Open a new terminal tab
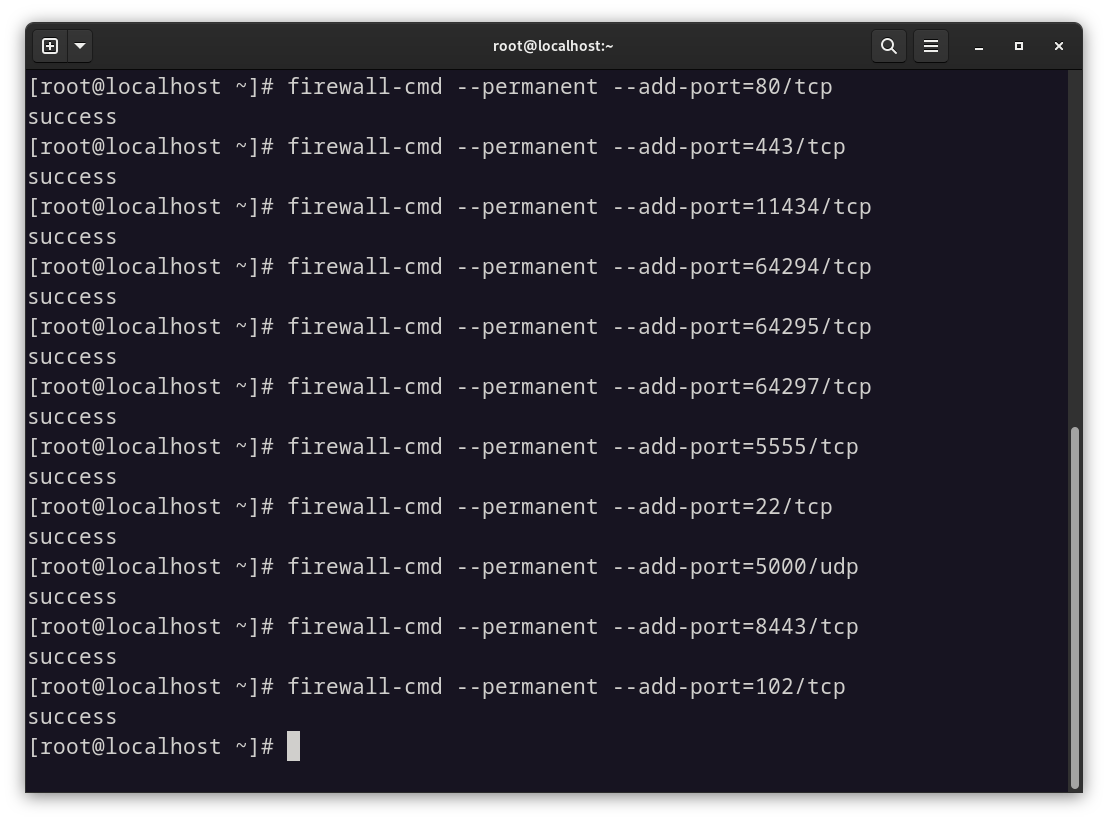Viewport: 1108px width, 821px height. 49,45
